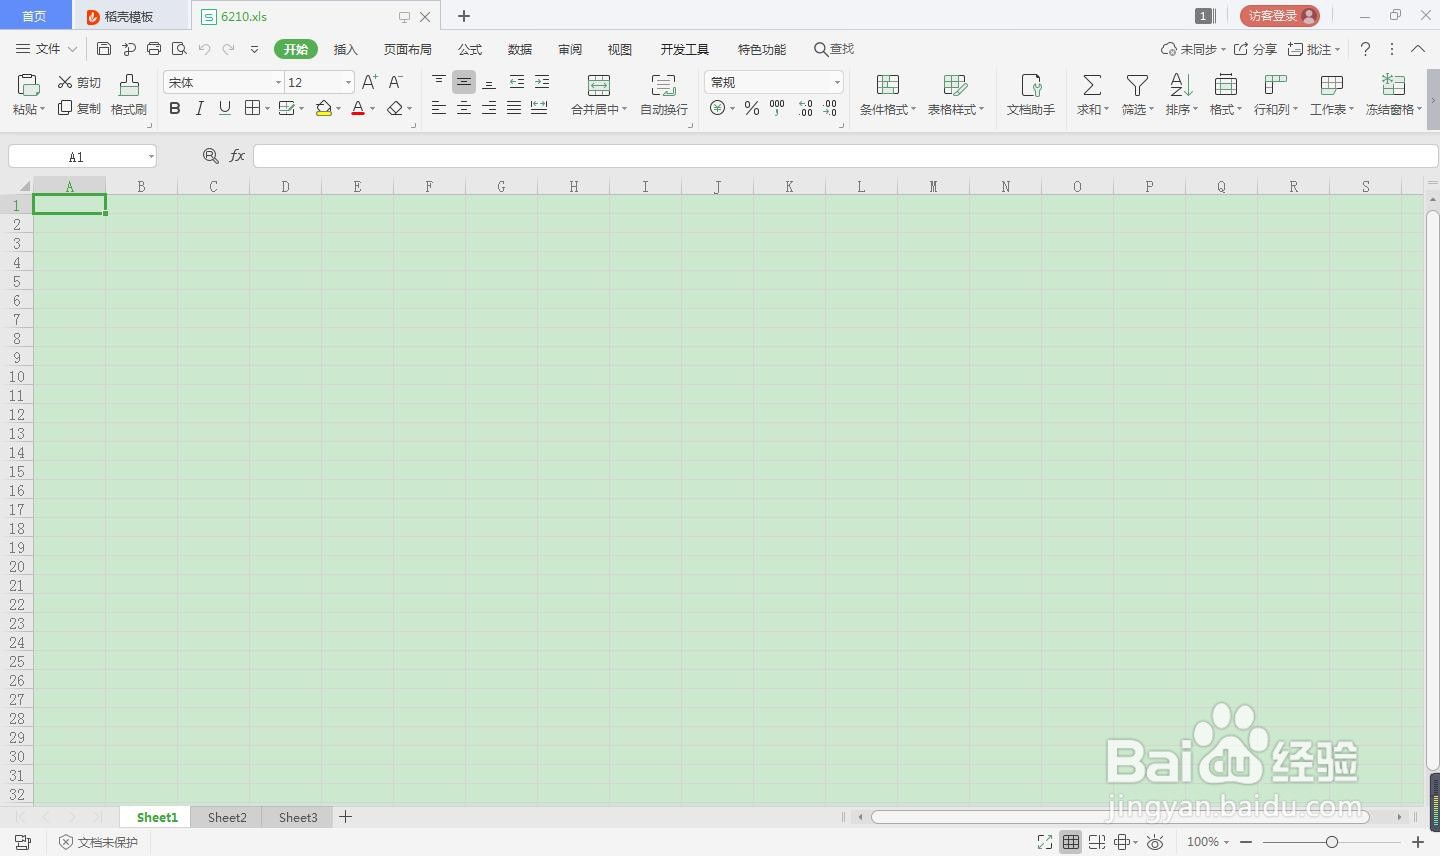Click the horizontal scrollbar thumb

(x=1120, y=817)
